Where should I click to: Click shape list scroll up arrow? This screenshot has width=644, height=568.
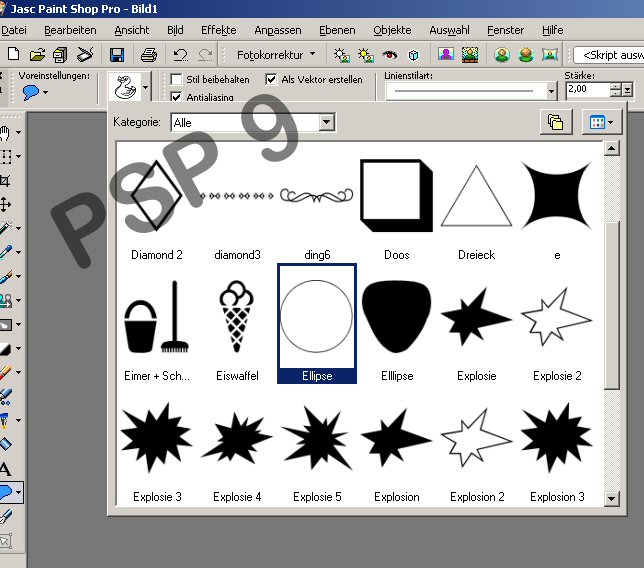612,148
